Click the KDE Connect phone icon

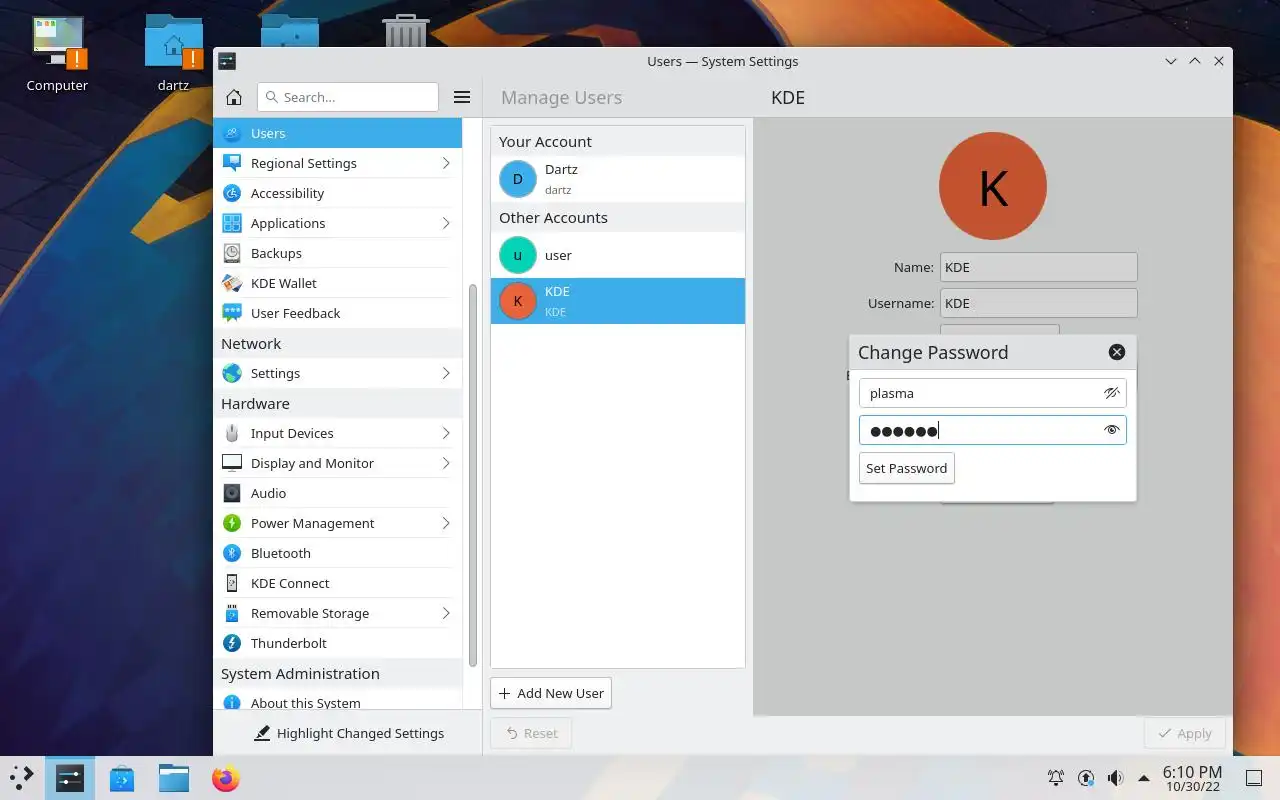232,583
